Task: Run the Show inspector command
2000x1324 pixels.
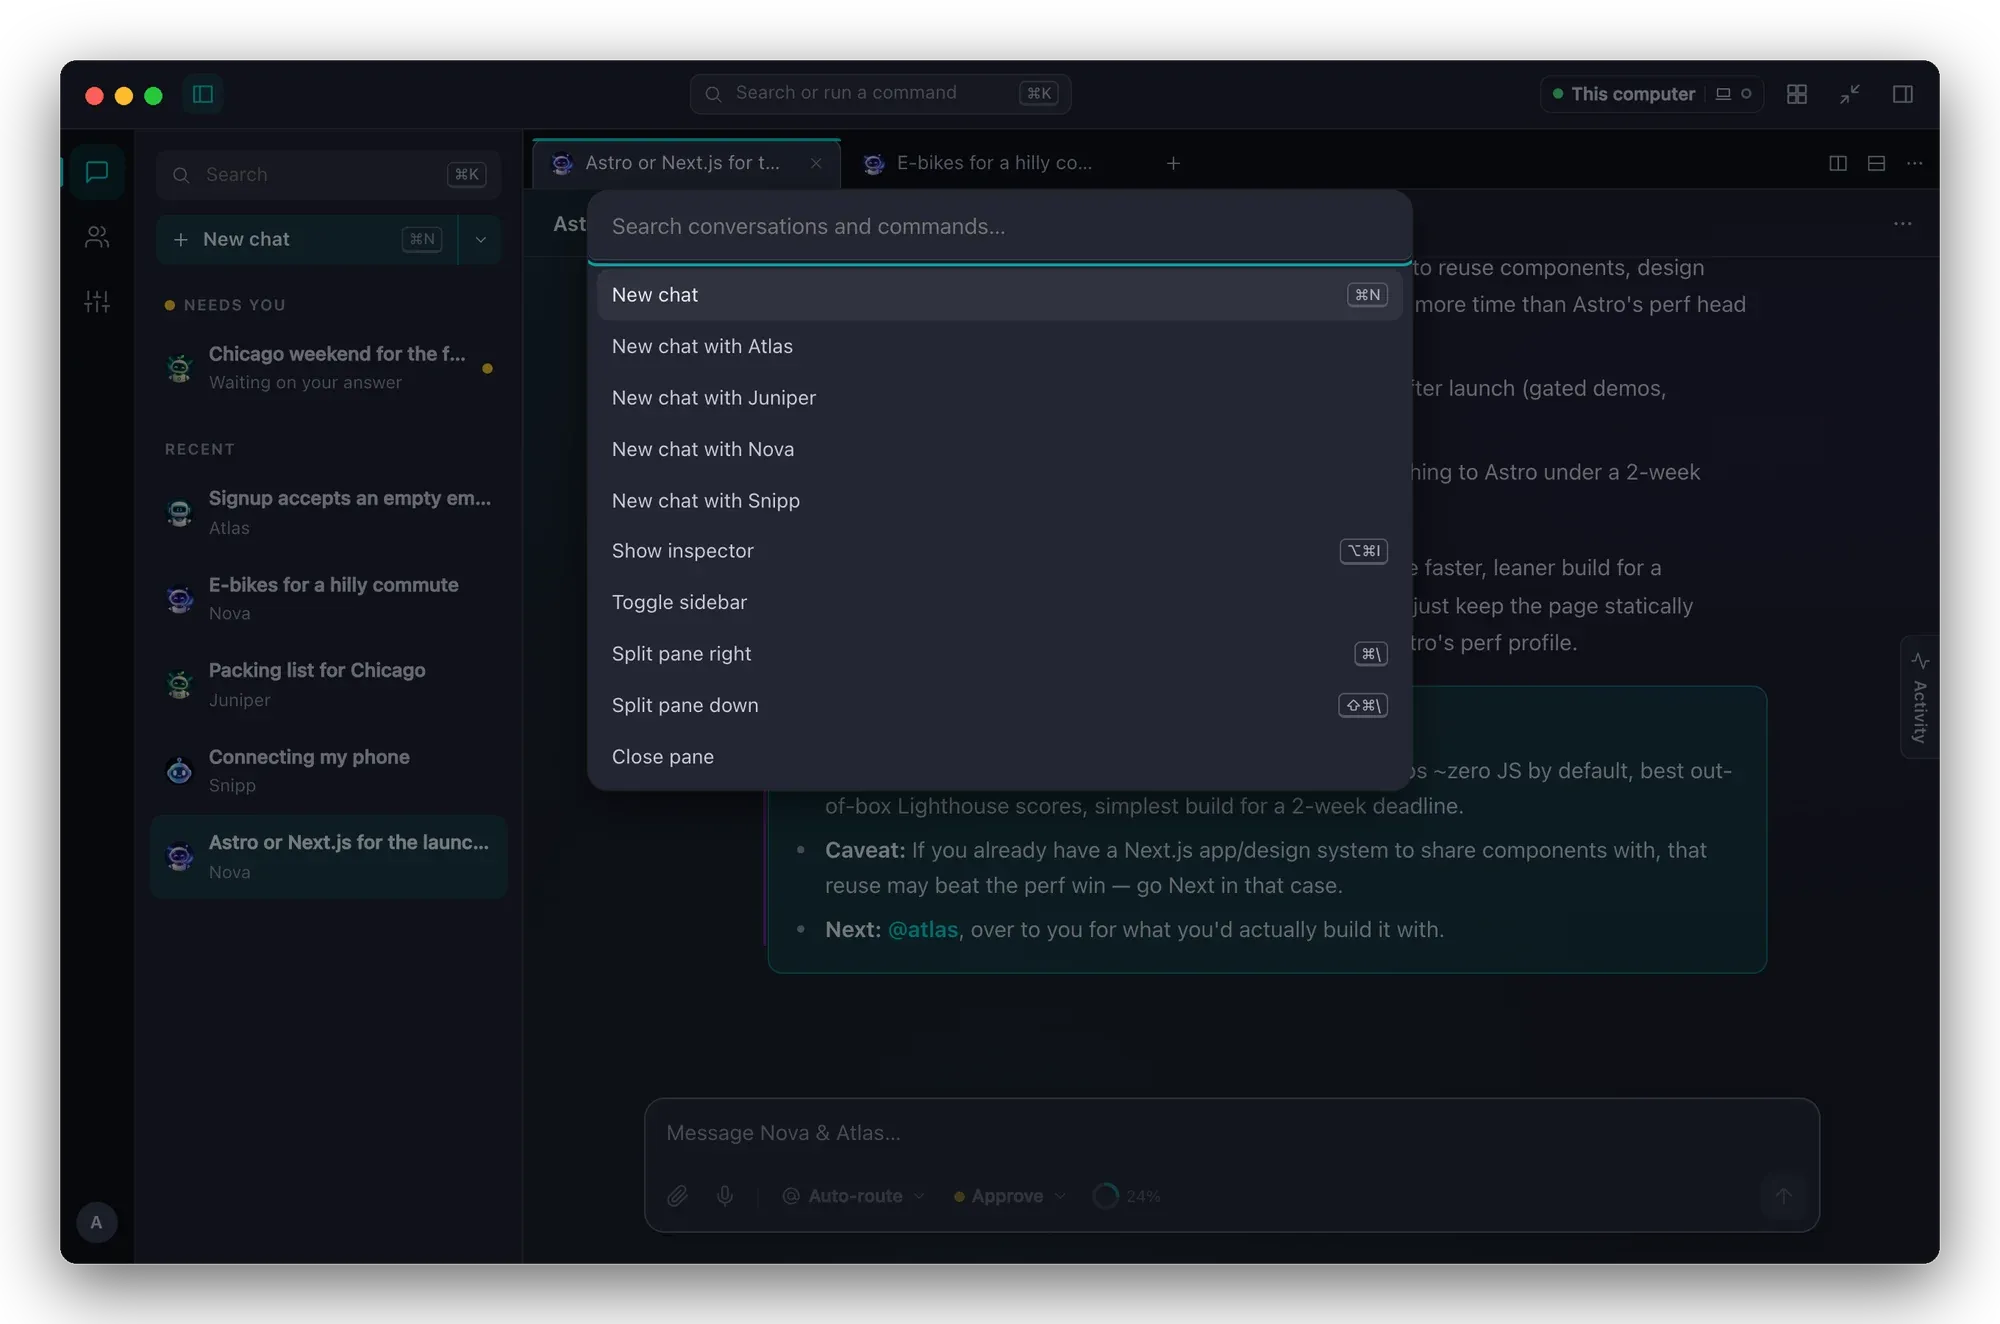Action: [x=999, y=551]
